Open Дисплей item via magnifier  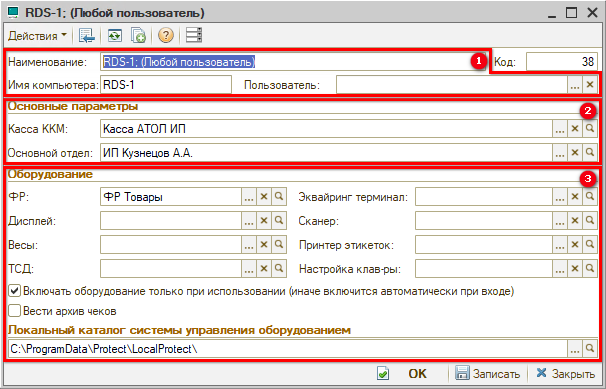tap(279, 221)
